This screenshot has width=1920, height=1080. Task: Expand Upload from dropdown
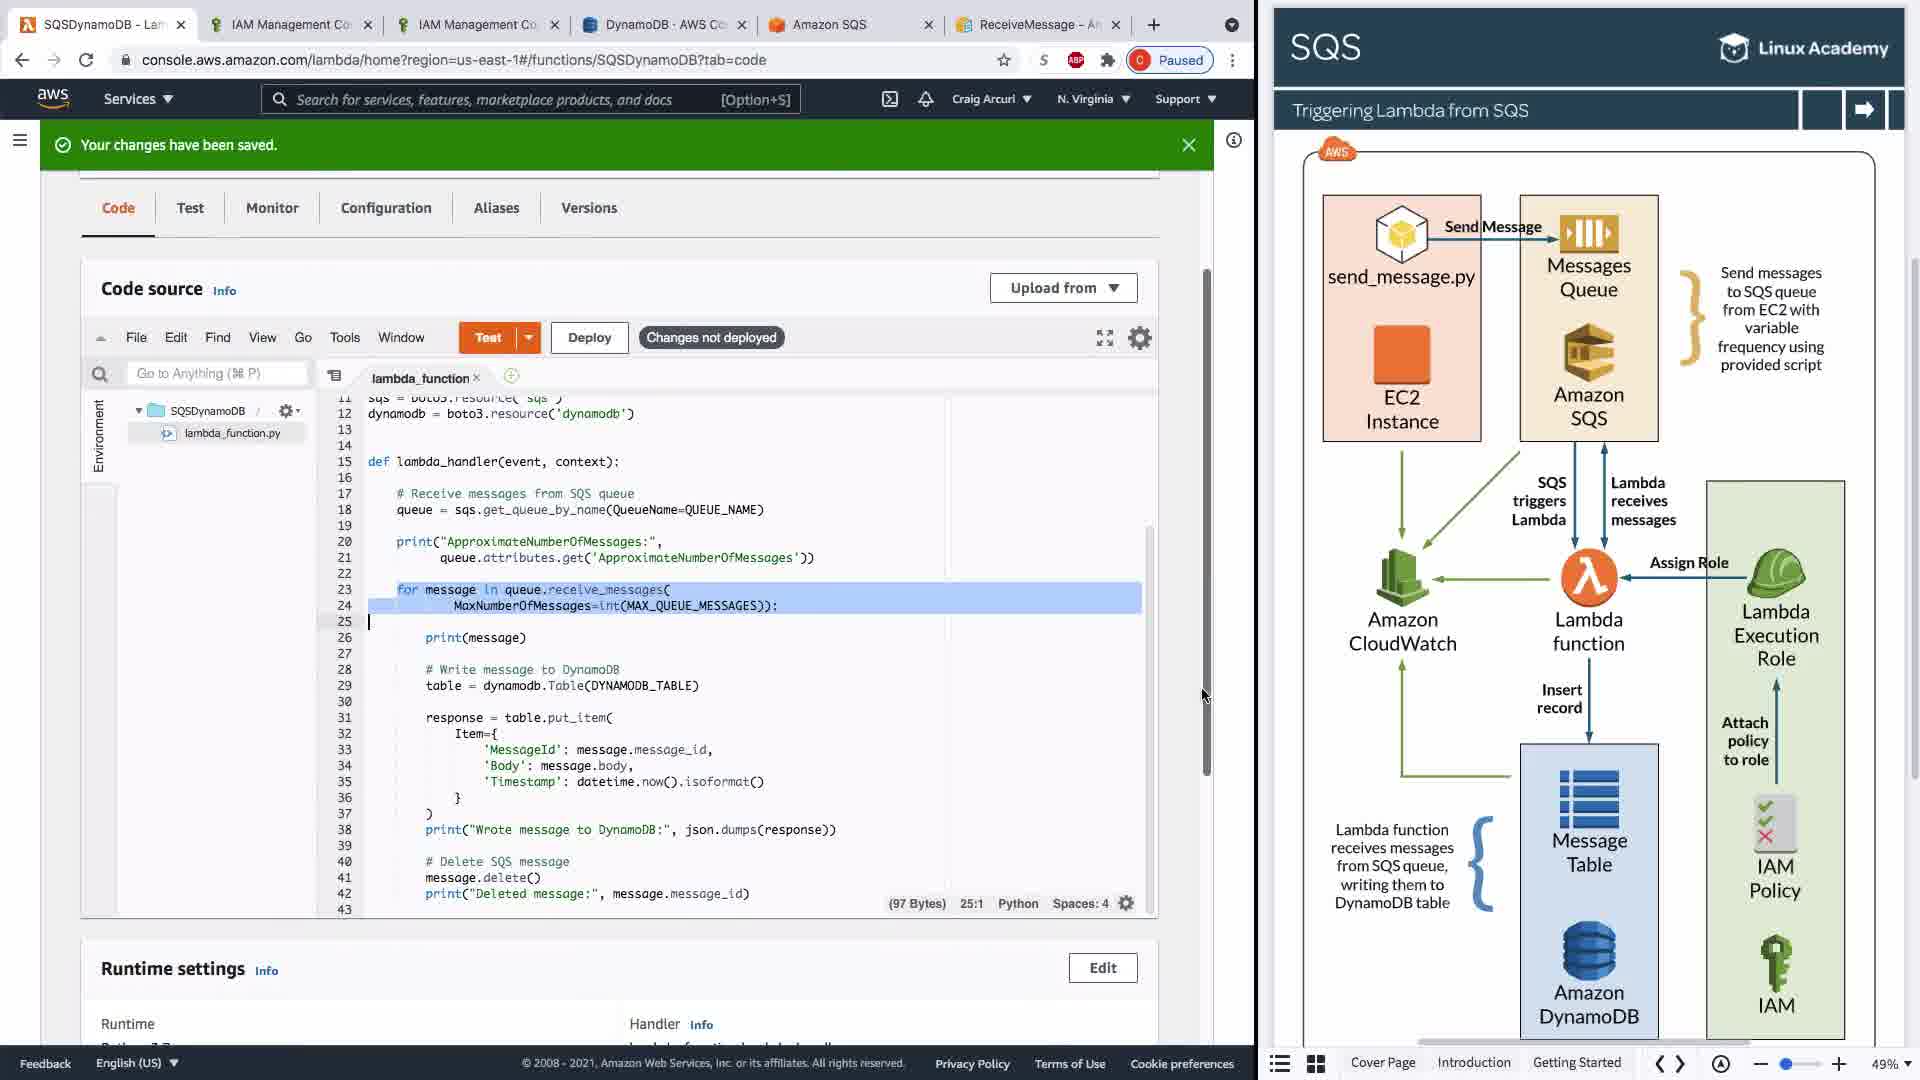coord(1063,288)
